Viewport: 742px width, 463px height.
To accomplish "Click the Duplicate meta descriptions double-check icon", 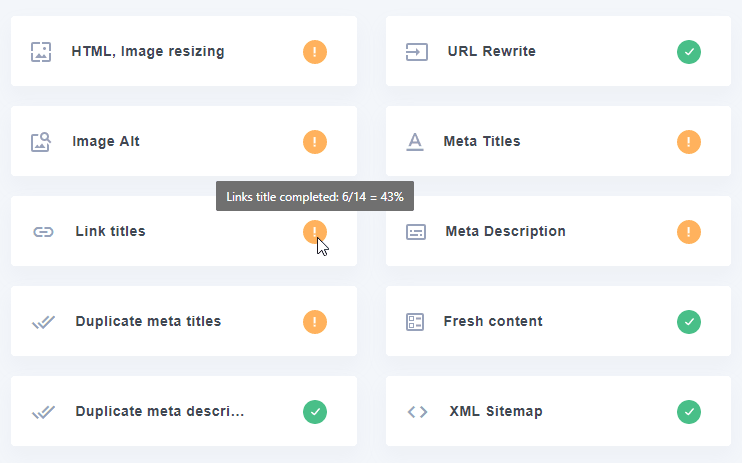I will click(43, 412).
